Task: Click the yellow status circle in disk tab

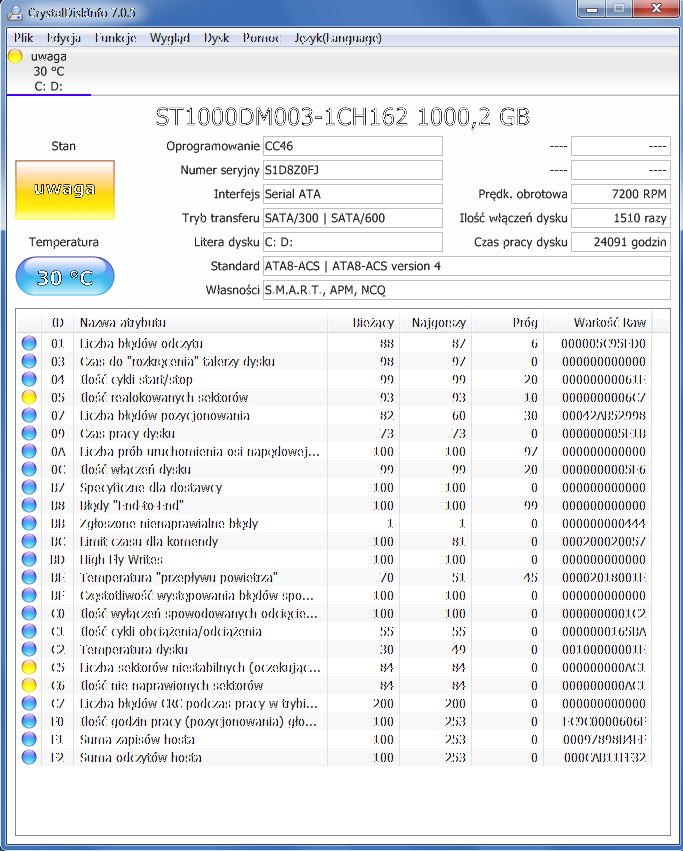Action: [x=15, y=56]
